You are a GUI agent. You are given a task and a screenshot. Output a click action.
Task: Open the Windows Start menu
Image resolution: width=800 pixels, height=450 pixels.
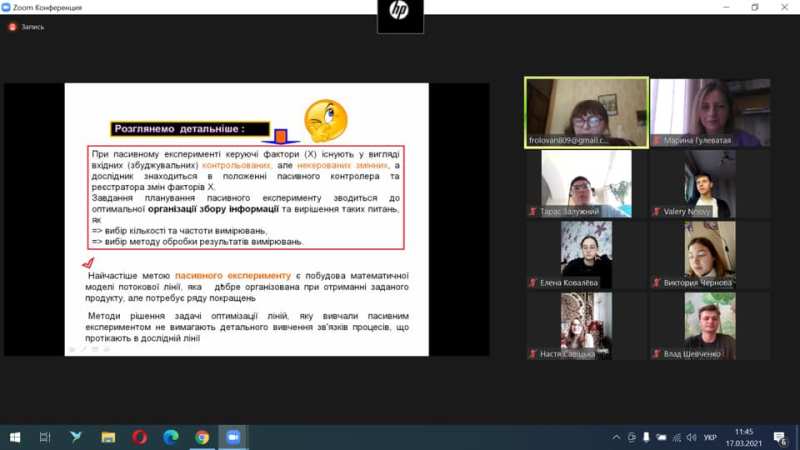click(15, 437)
